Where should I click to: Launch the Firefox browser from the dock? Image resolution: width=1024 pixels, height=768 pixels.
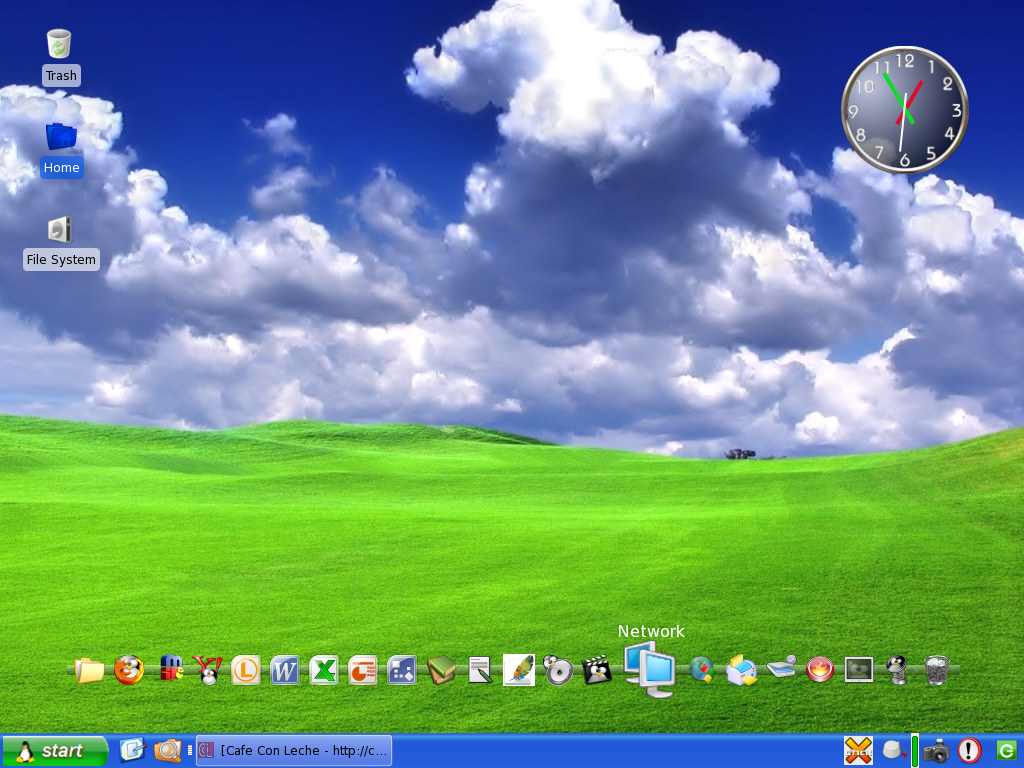129,669
